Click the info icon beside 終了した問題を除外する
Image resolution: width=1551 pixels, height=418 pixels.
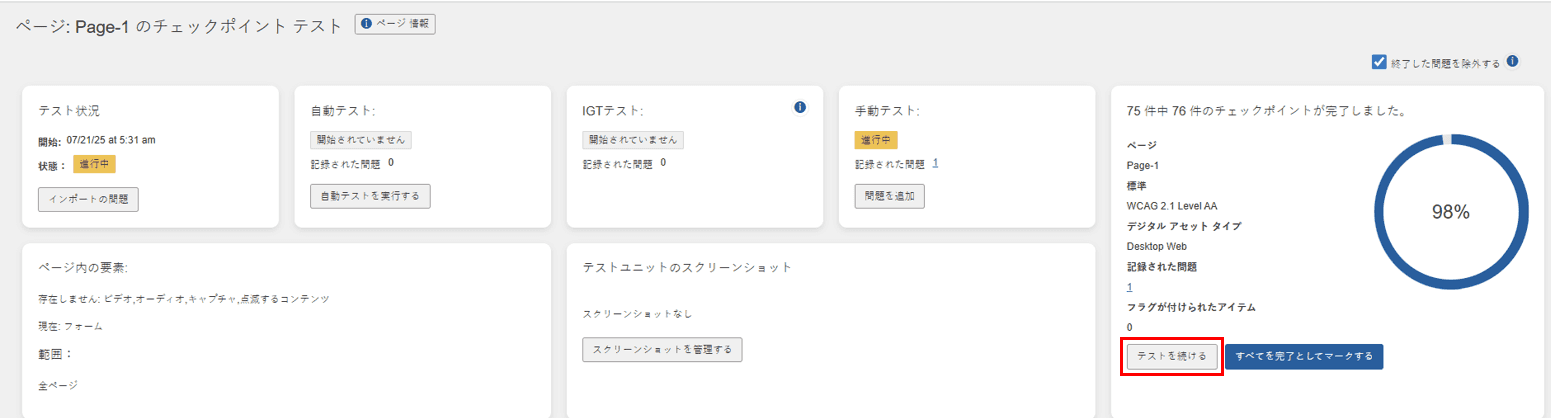tap(1512, 61)
